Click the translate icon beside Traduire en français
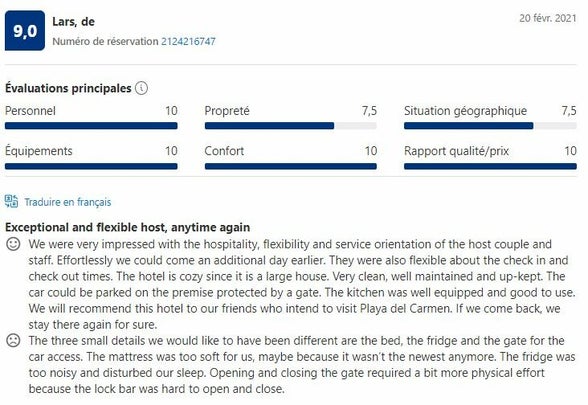588x405 pixels. click(x=11, y=201)
